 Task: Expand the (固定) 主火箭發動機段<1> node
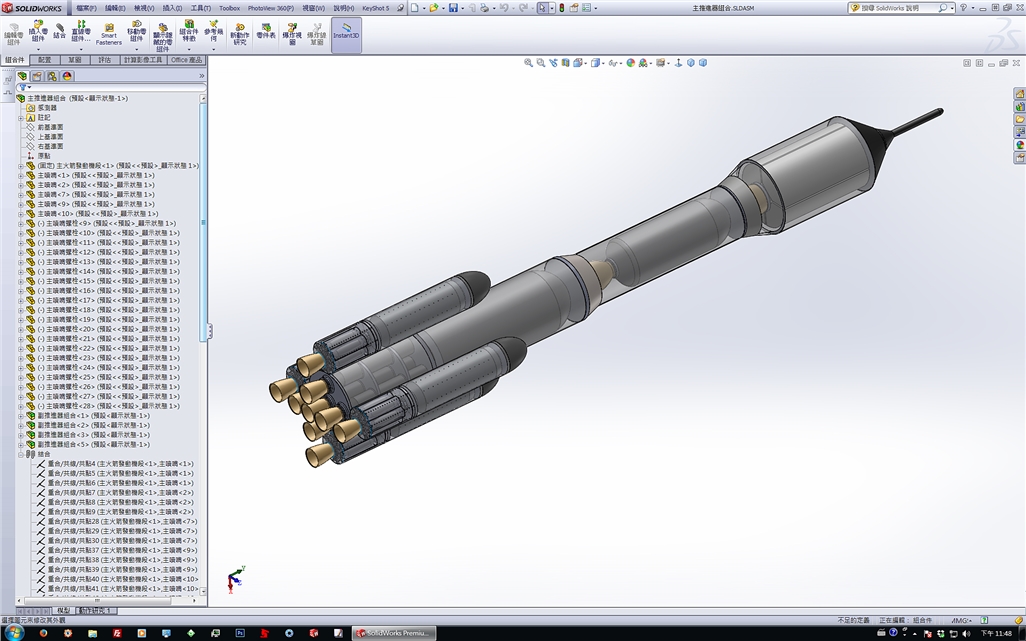click(x=21, y=166)
